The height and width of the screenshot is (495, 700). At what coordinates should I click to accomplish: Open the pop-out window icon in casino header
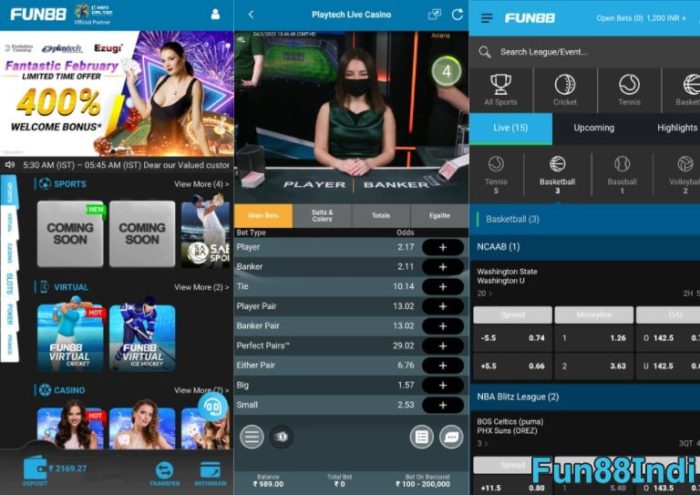click(434, 14)
